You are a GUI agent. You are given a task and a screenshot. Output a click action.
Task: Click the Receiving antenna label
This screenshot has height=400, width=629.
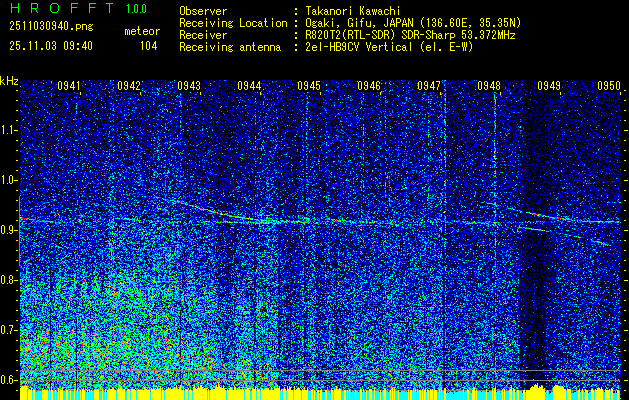pyautogui.click(x=230, y=47)
